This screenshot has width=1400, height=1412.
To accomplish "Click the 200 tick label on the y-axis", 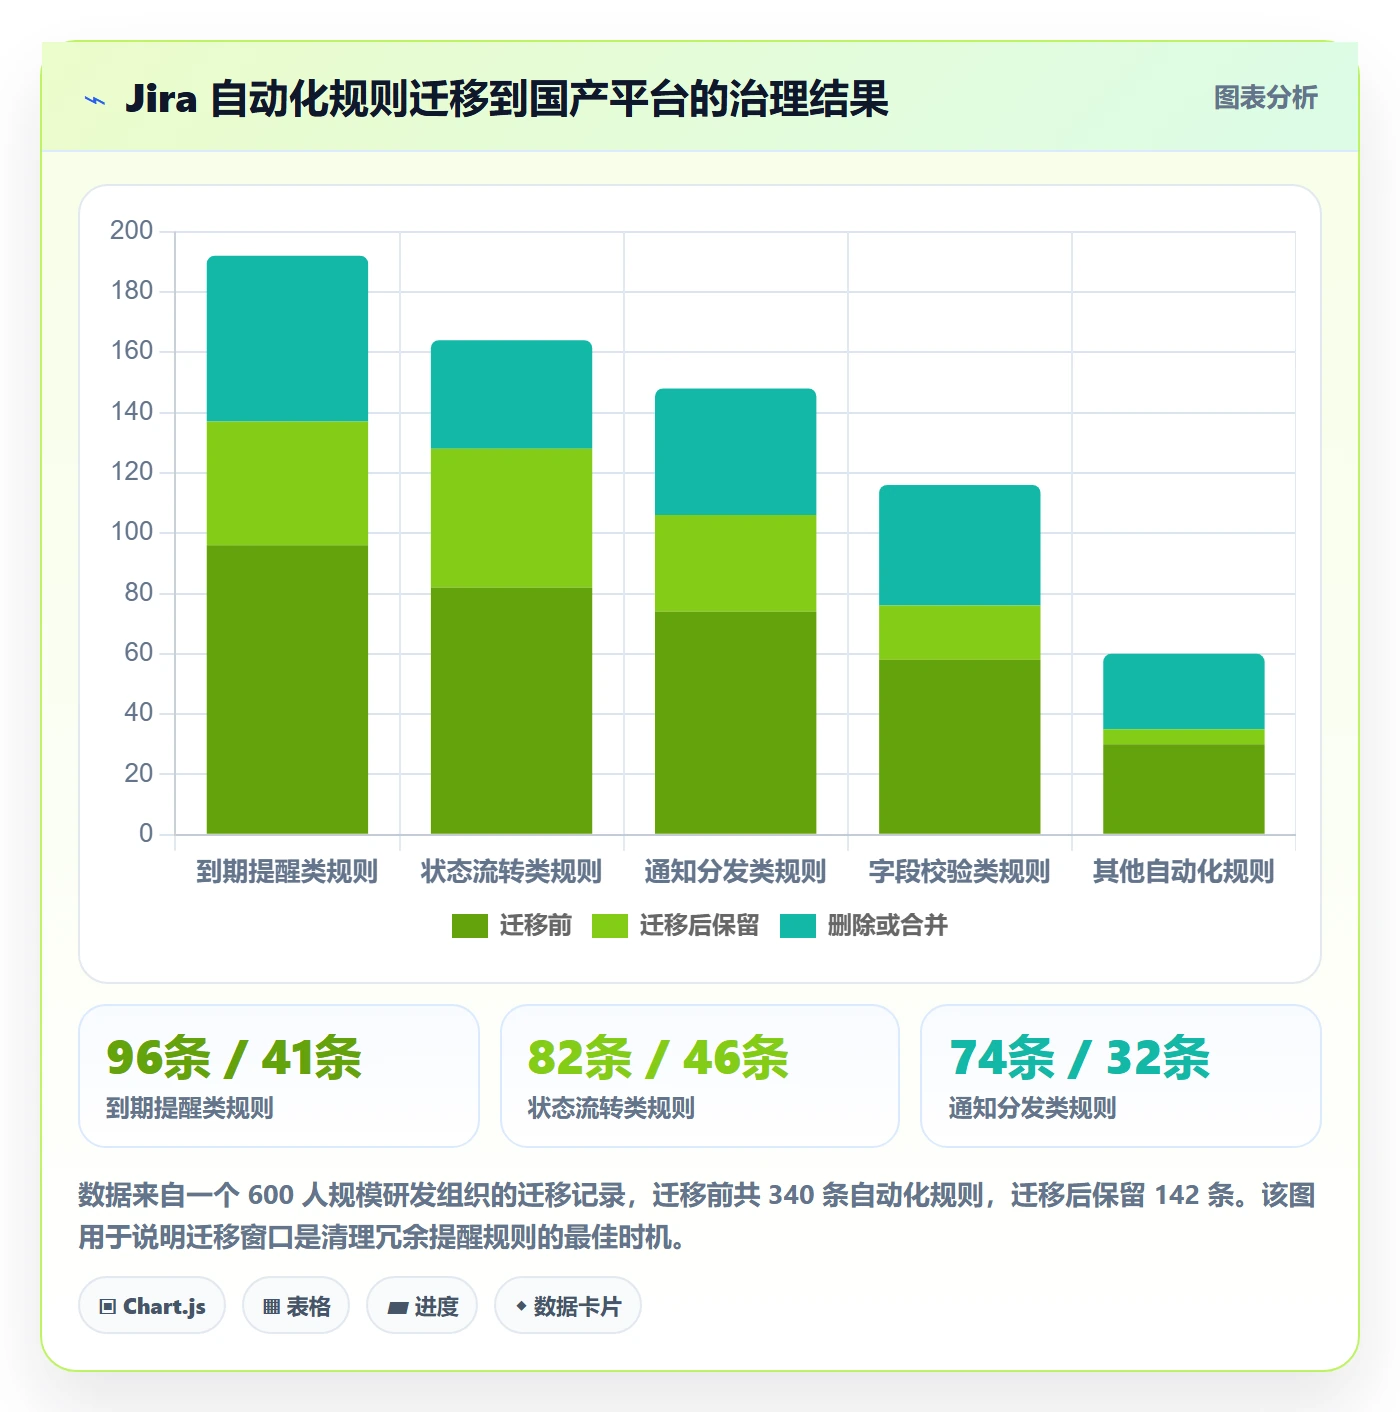I will click(131, 231).
